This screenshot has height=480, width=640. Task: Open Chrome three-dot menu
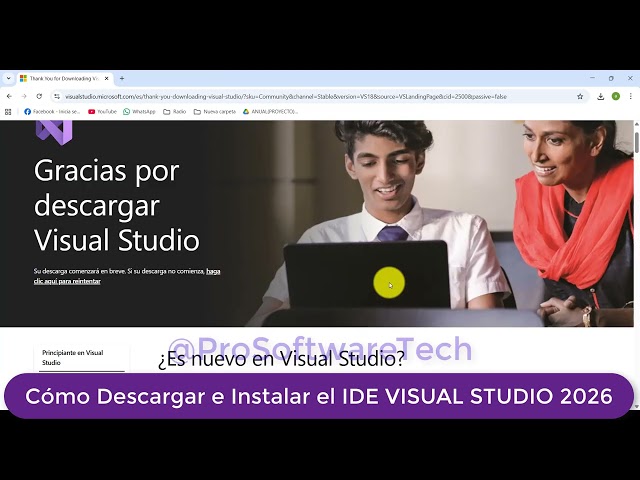631,96
